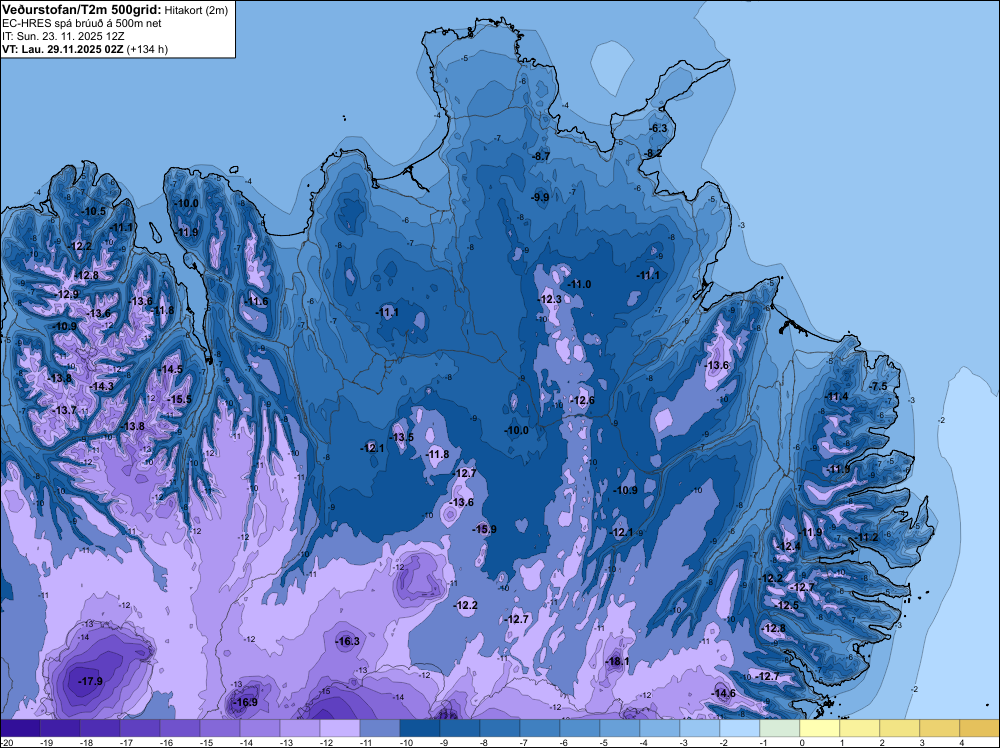The height and width of the screenshot is (748, 1000).
Task: Click the '-14.3' temperature label
Action: click(x=101, y=386)
